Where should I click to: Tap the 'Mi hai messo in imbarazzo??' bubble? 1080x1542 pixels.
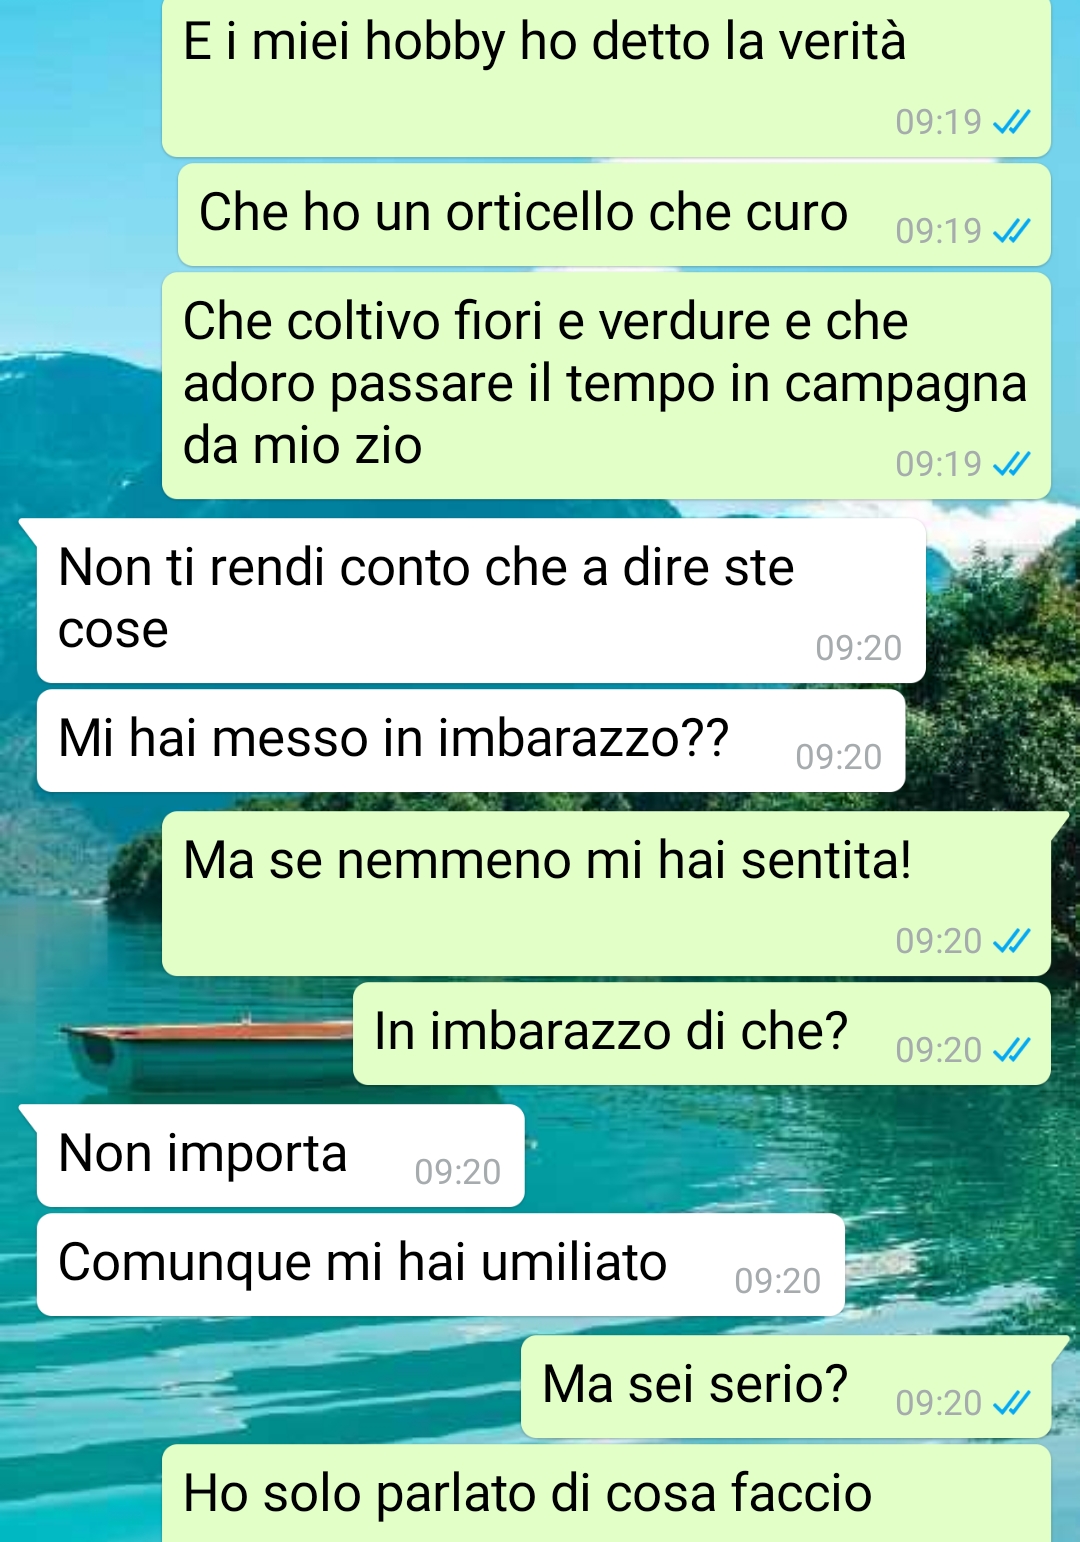471,741
